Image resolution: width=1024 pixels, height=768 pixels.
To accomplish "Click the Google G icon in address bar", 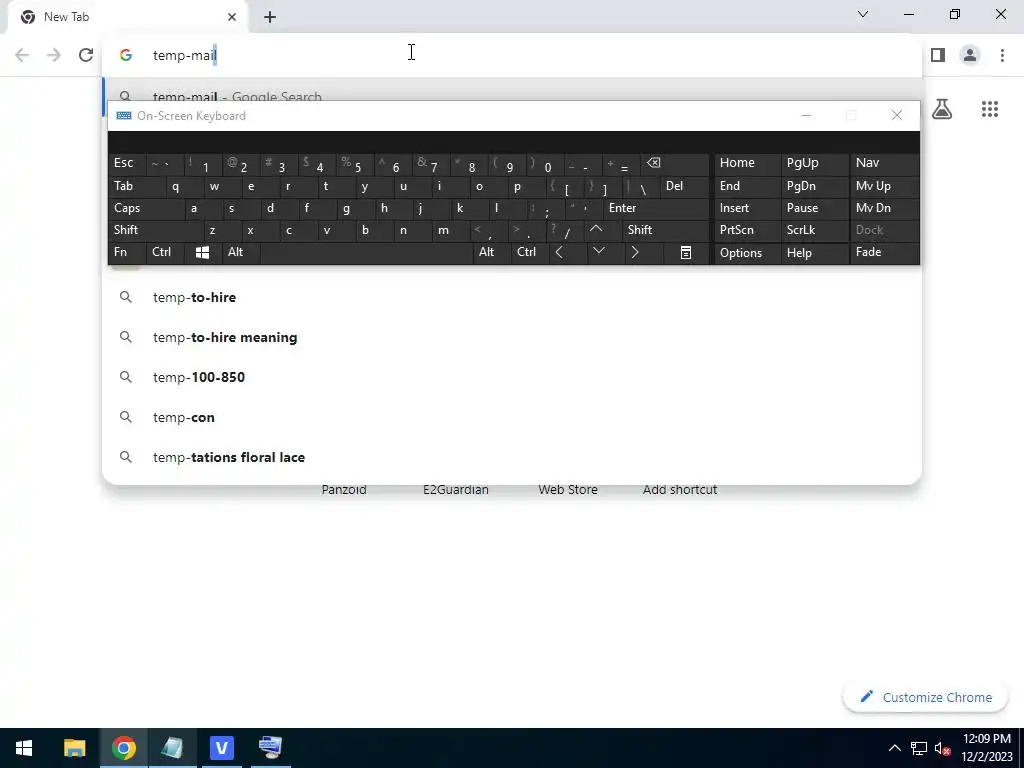I will [125, 55].
